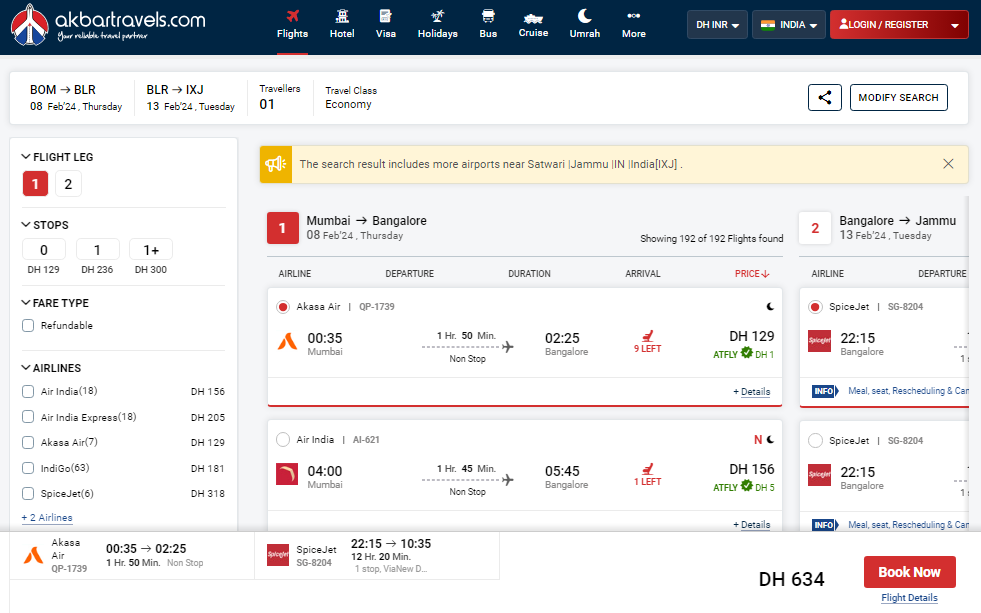981x613 pixels.
Task: Sort by the DEPARTURE column header of leg 1
Action: 409,274
